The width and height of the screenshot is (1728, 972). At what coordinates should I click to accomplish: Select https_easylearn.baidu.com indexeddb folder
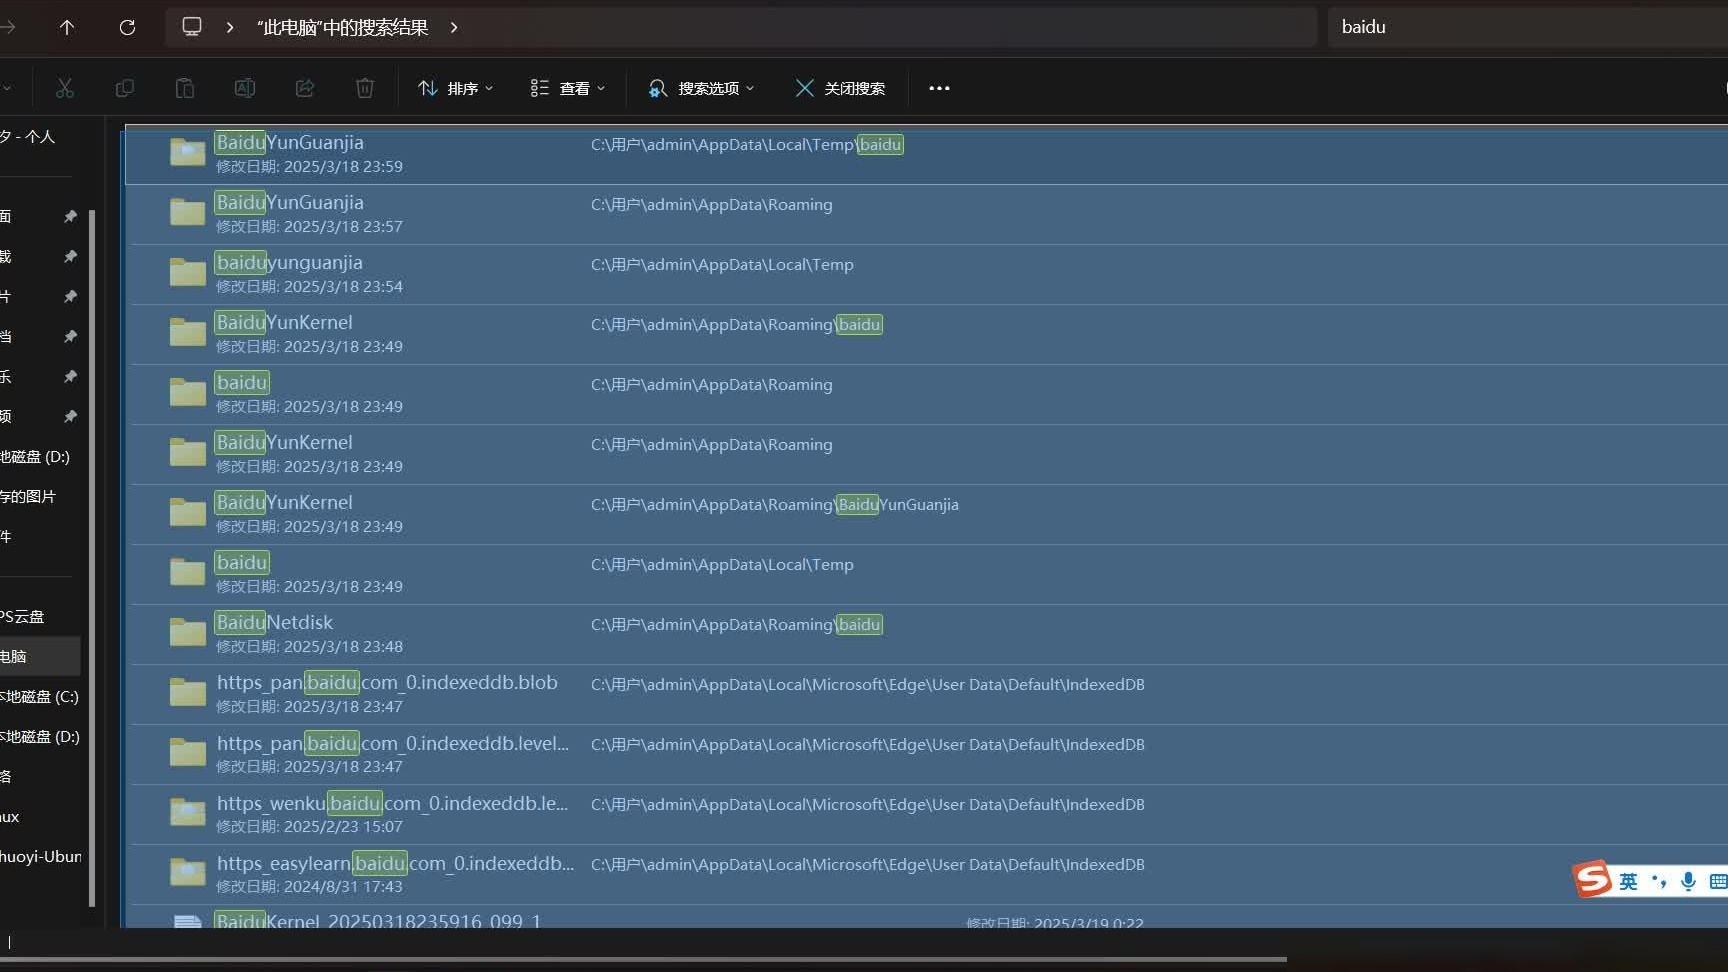(x=926, y=875)
